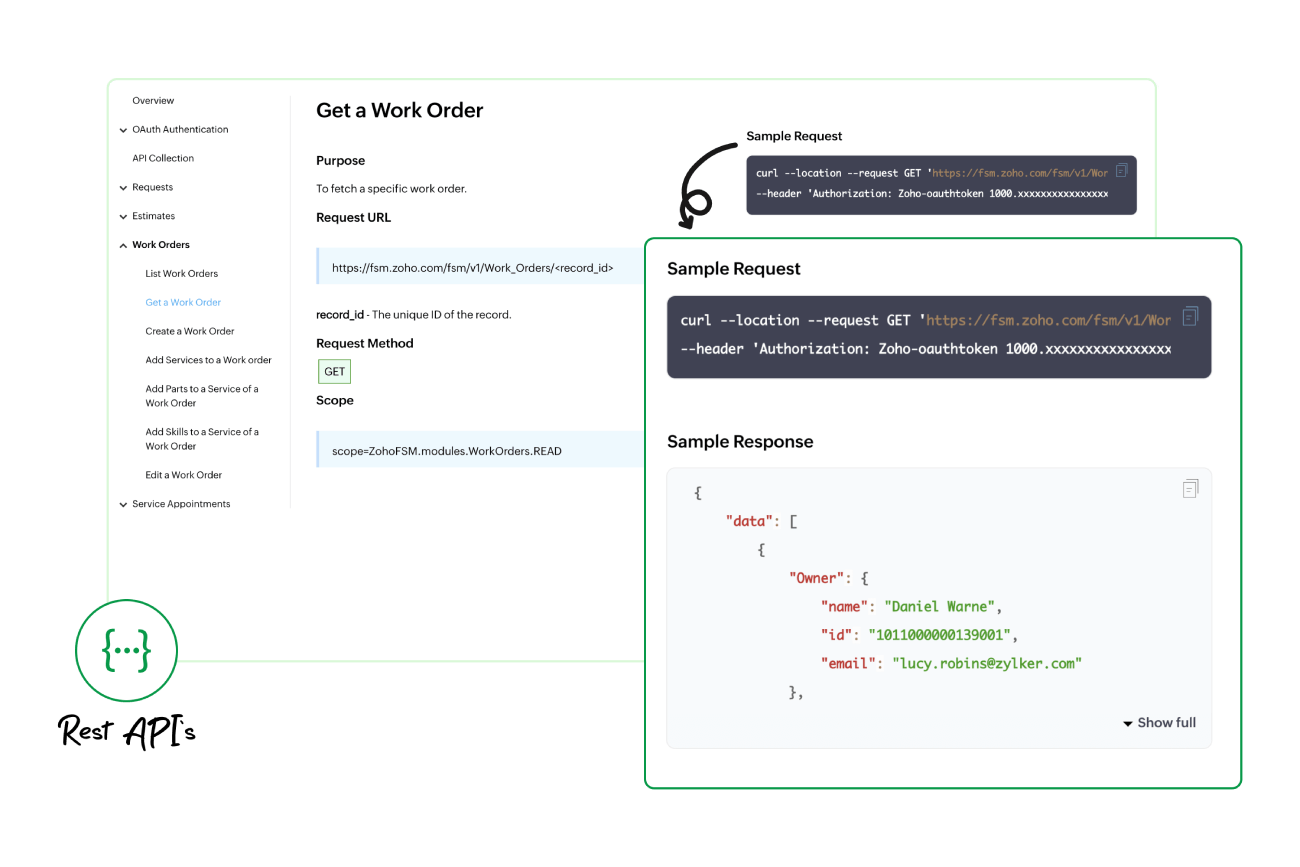
Task: Click the record_id parameter description
Action: click(x=414, y=315)
